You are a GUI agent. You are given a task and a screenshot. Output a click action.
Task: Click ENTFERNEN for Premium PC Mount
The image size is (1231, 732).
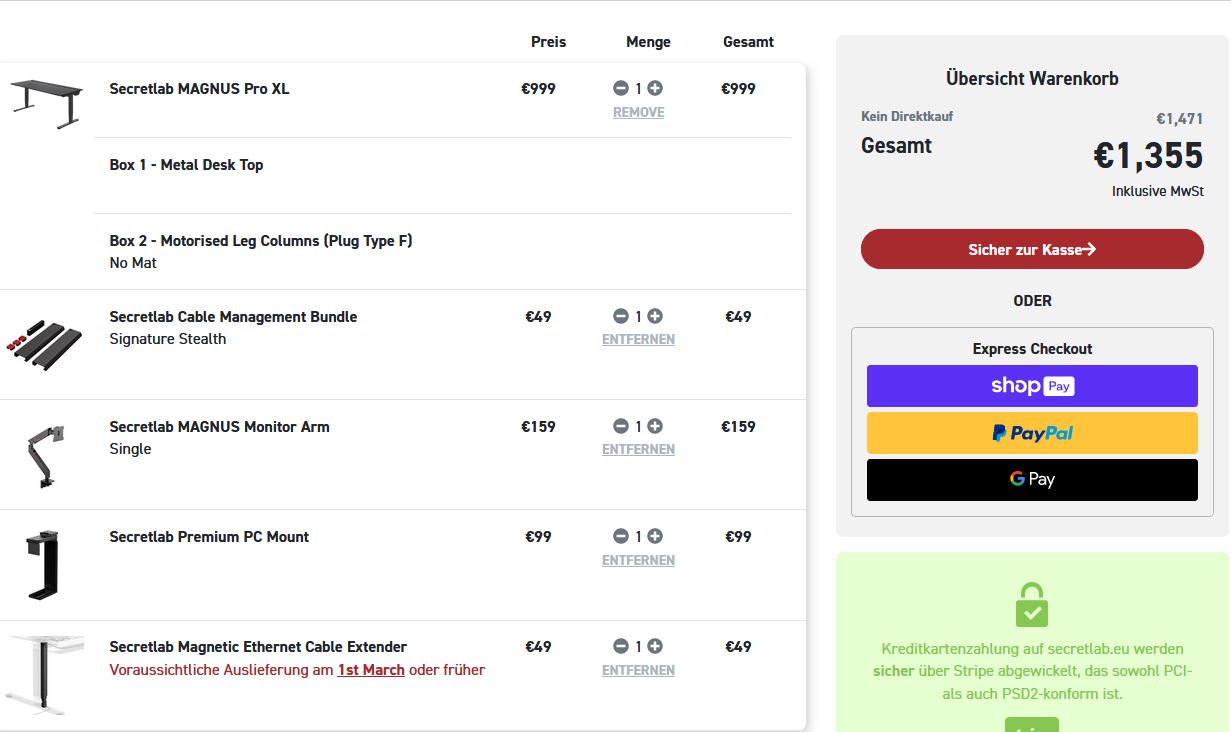coord(638,561)
